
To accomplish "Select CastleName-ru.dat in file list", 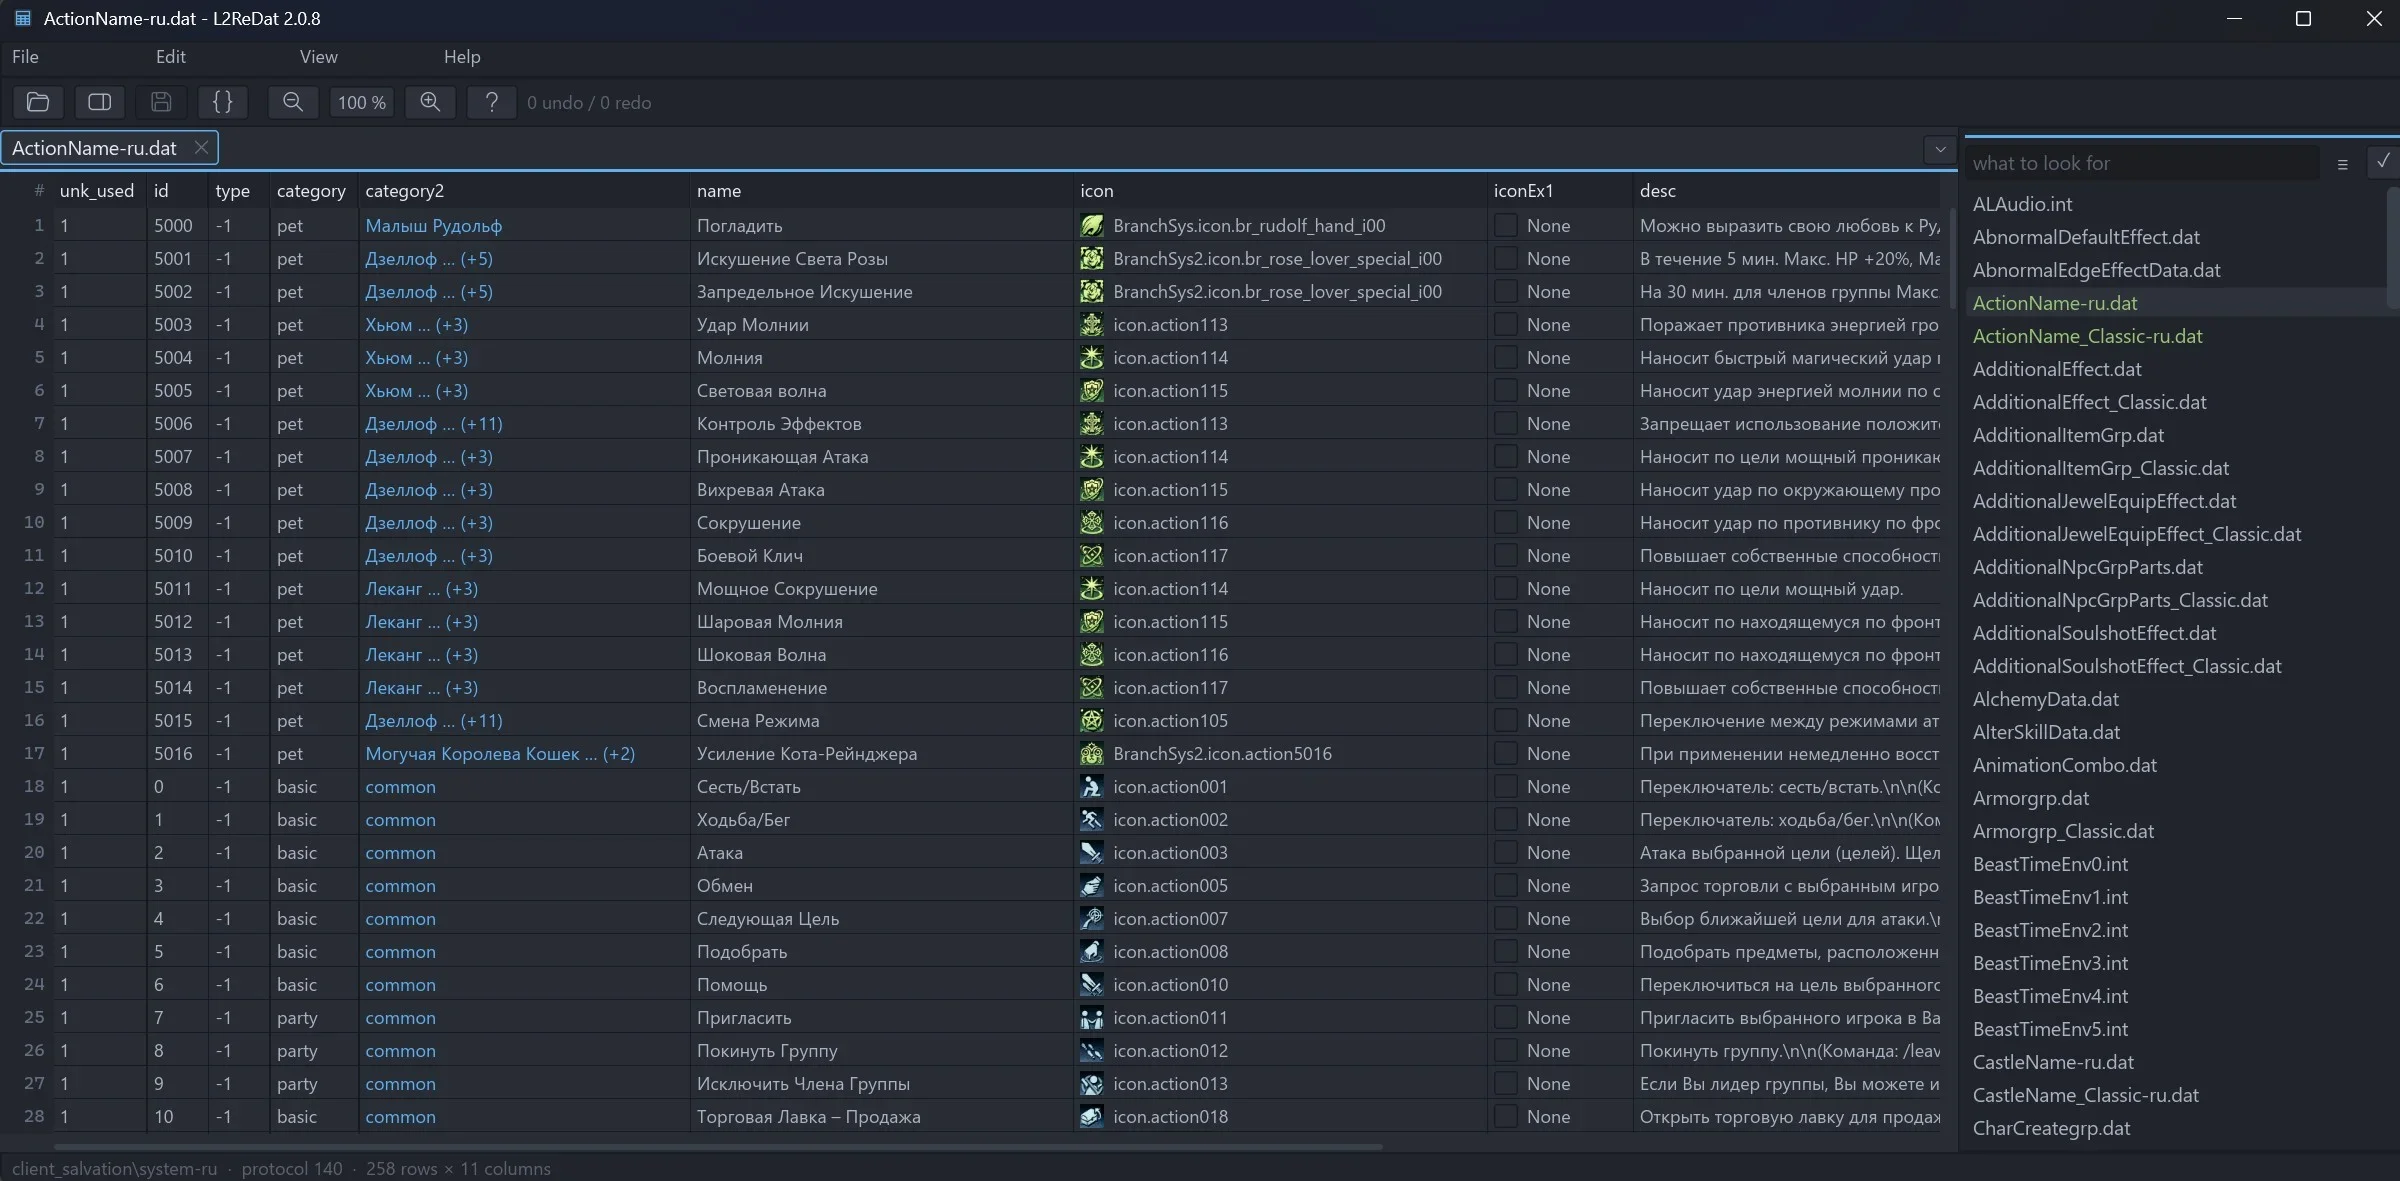I will click(x=2053, y=1062).
